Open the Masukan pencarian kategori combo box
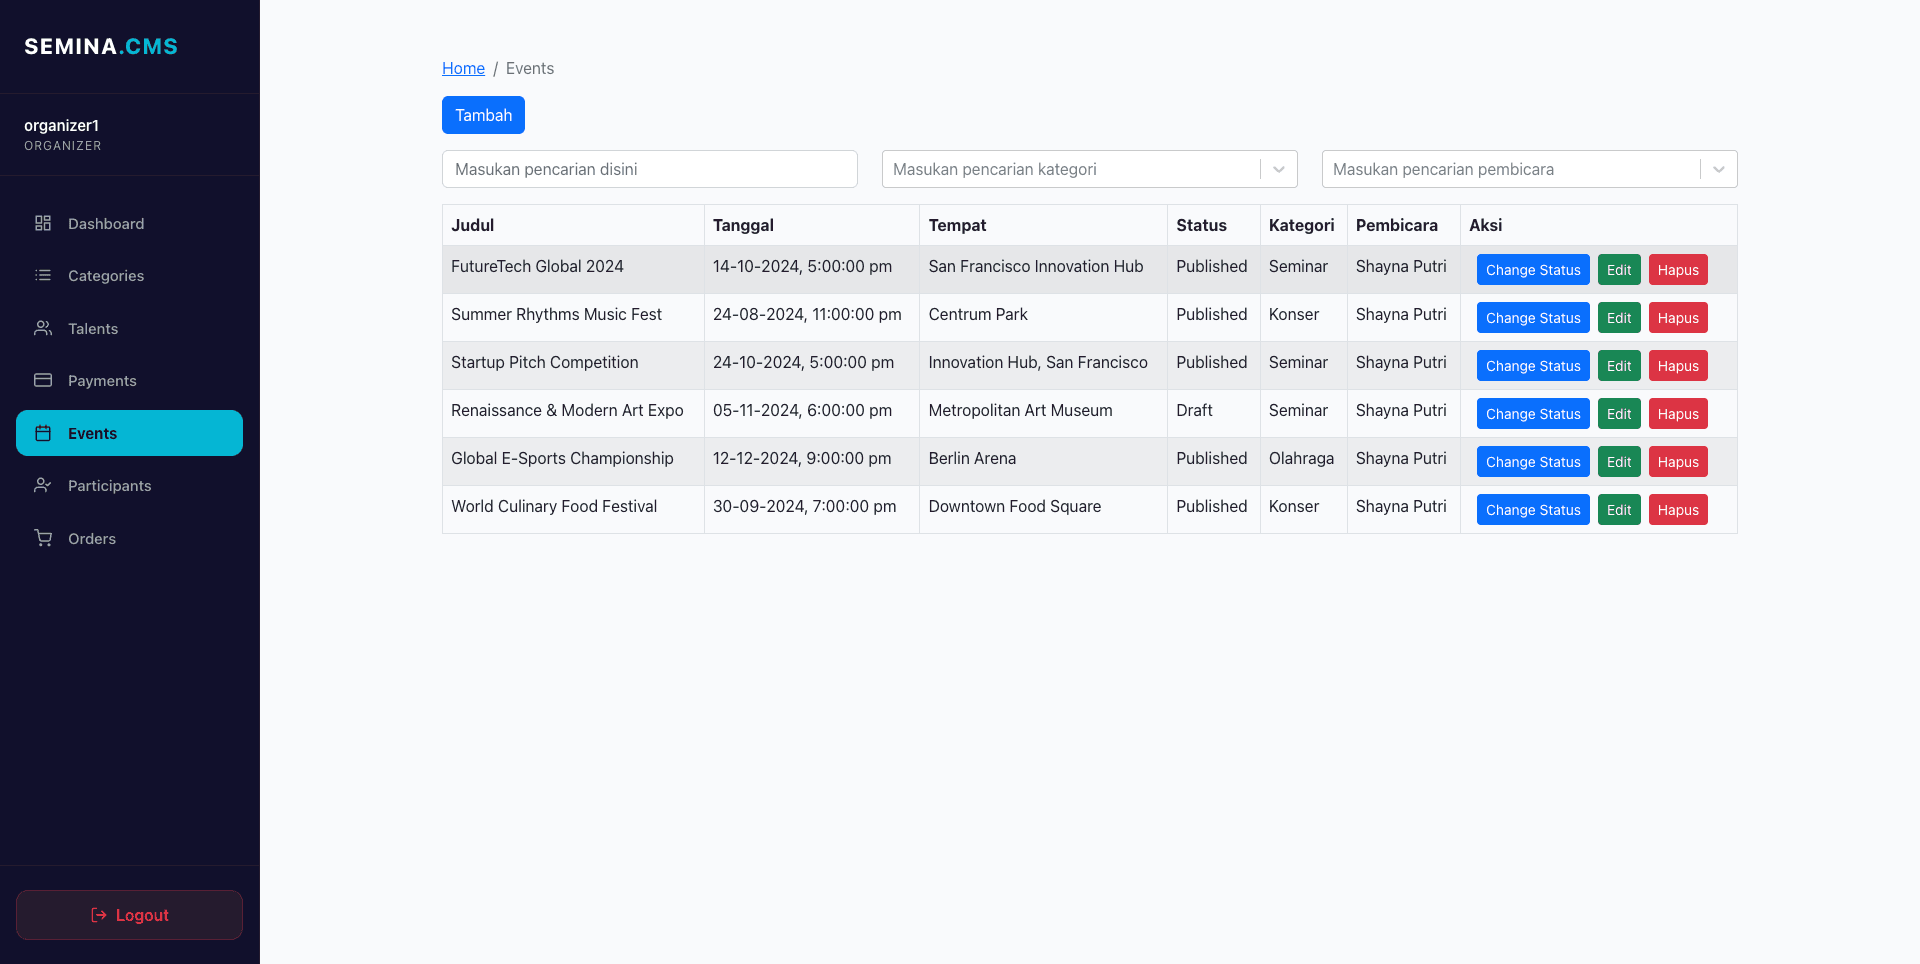 tap(1090, 169)
